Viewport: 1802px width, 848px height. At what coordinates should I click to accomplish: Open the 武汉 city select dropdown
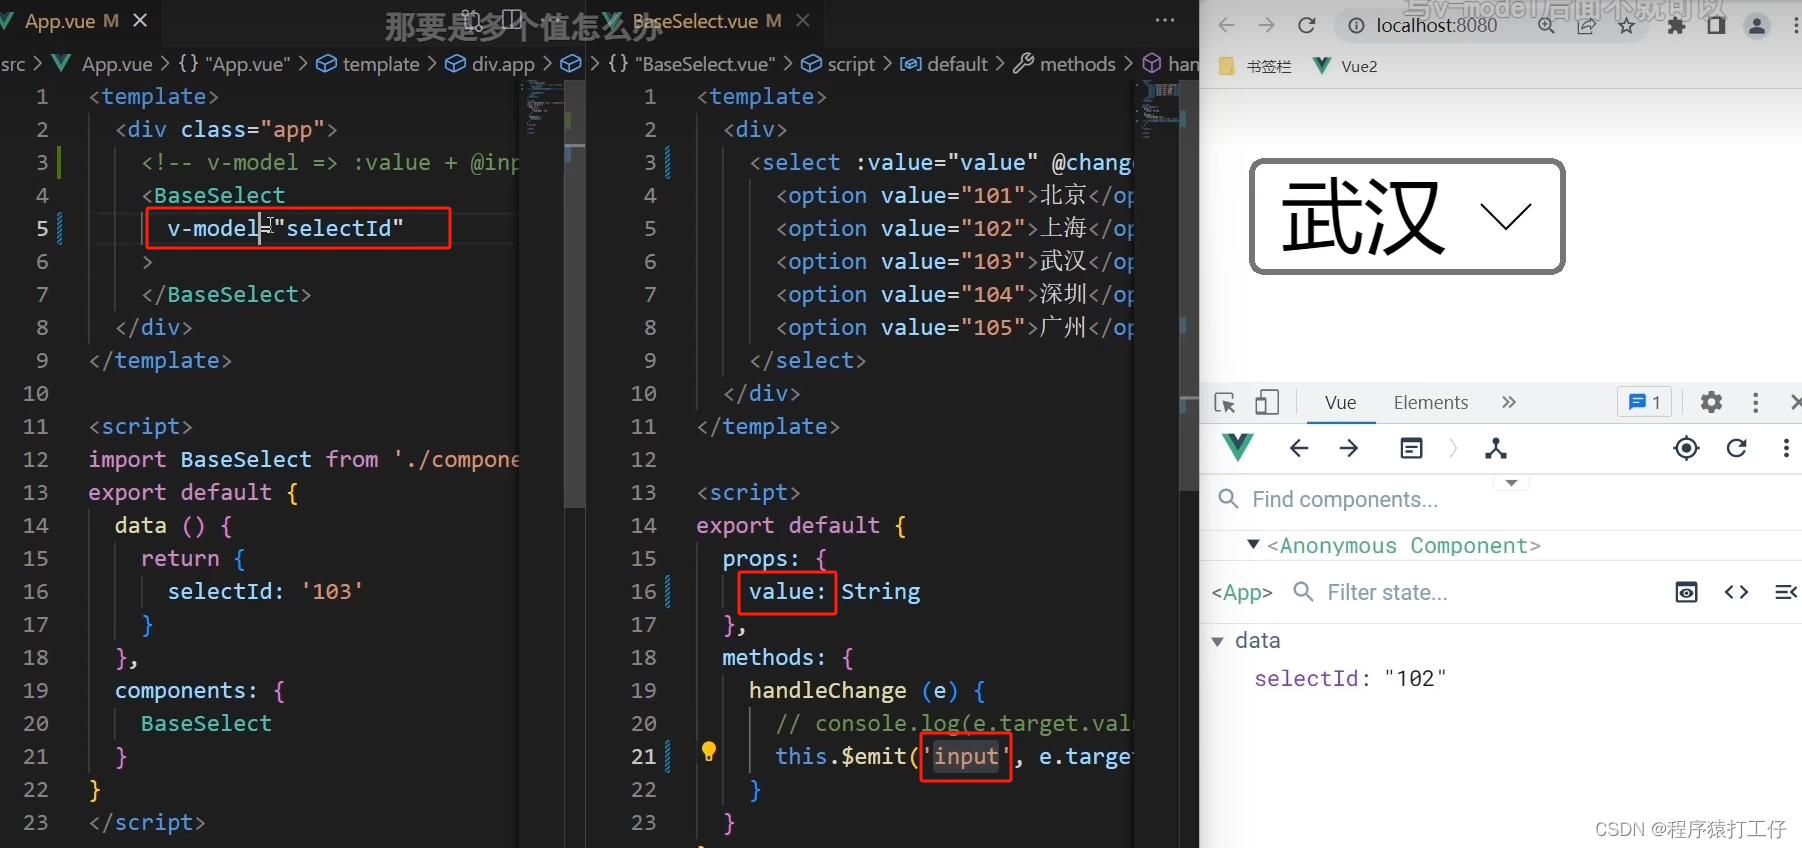1407,216
